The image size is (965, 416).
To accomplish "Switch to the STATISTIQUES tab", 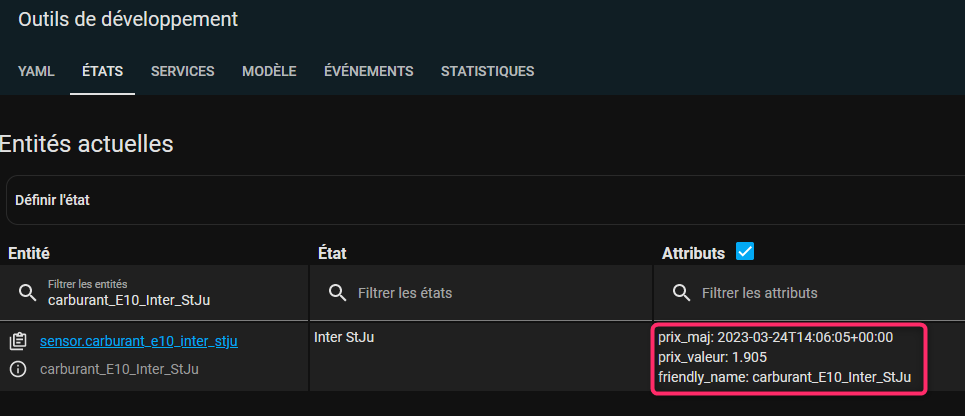I will [487, 71].
